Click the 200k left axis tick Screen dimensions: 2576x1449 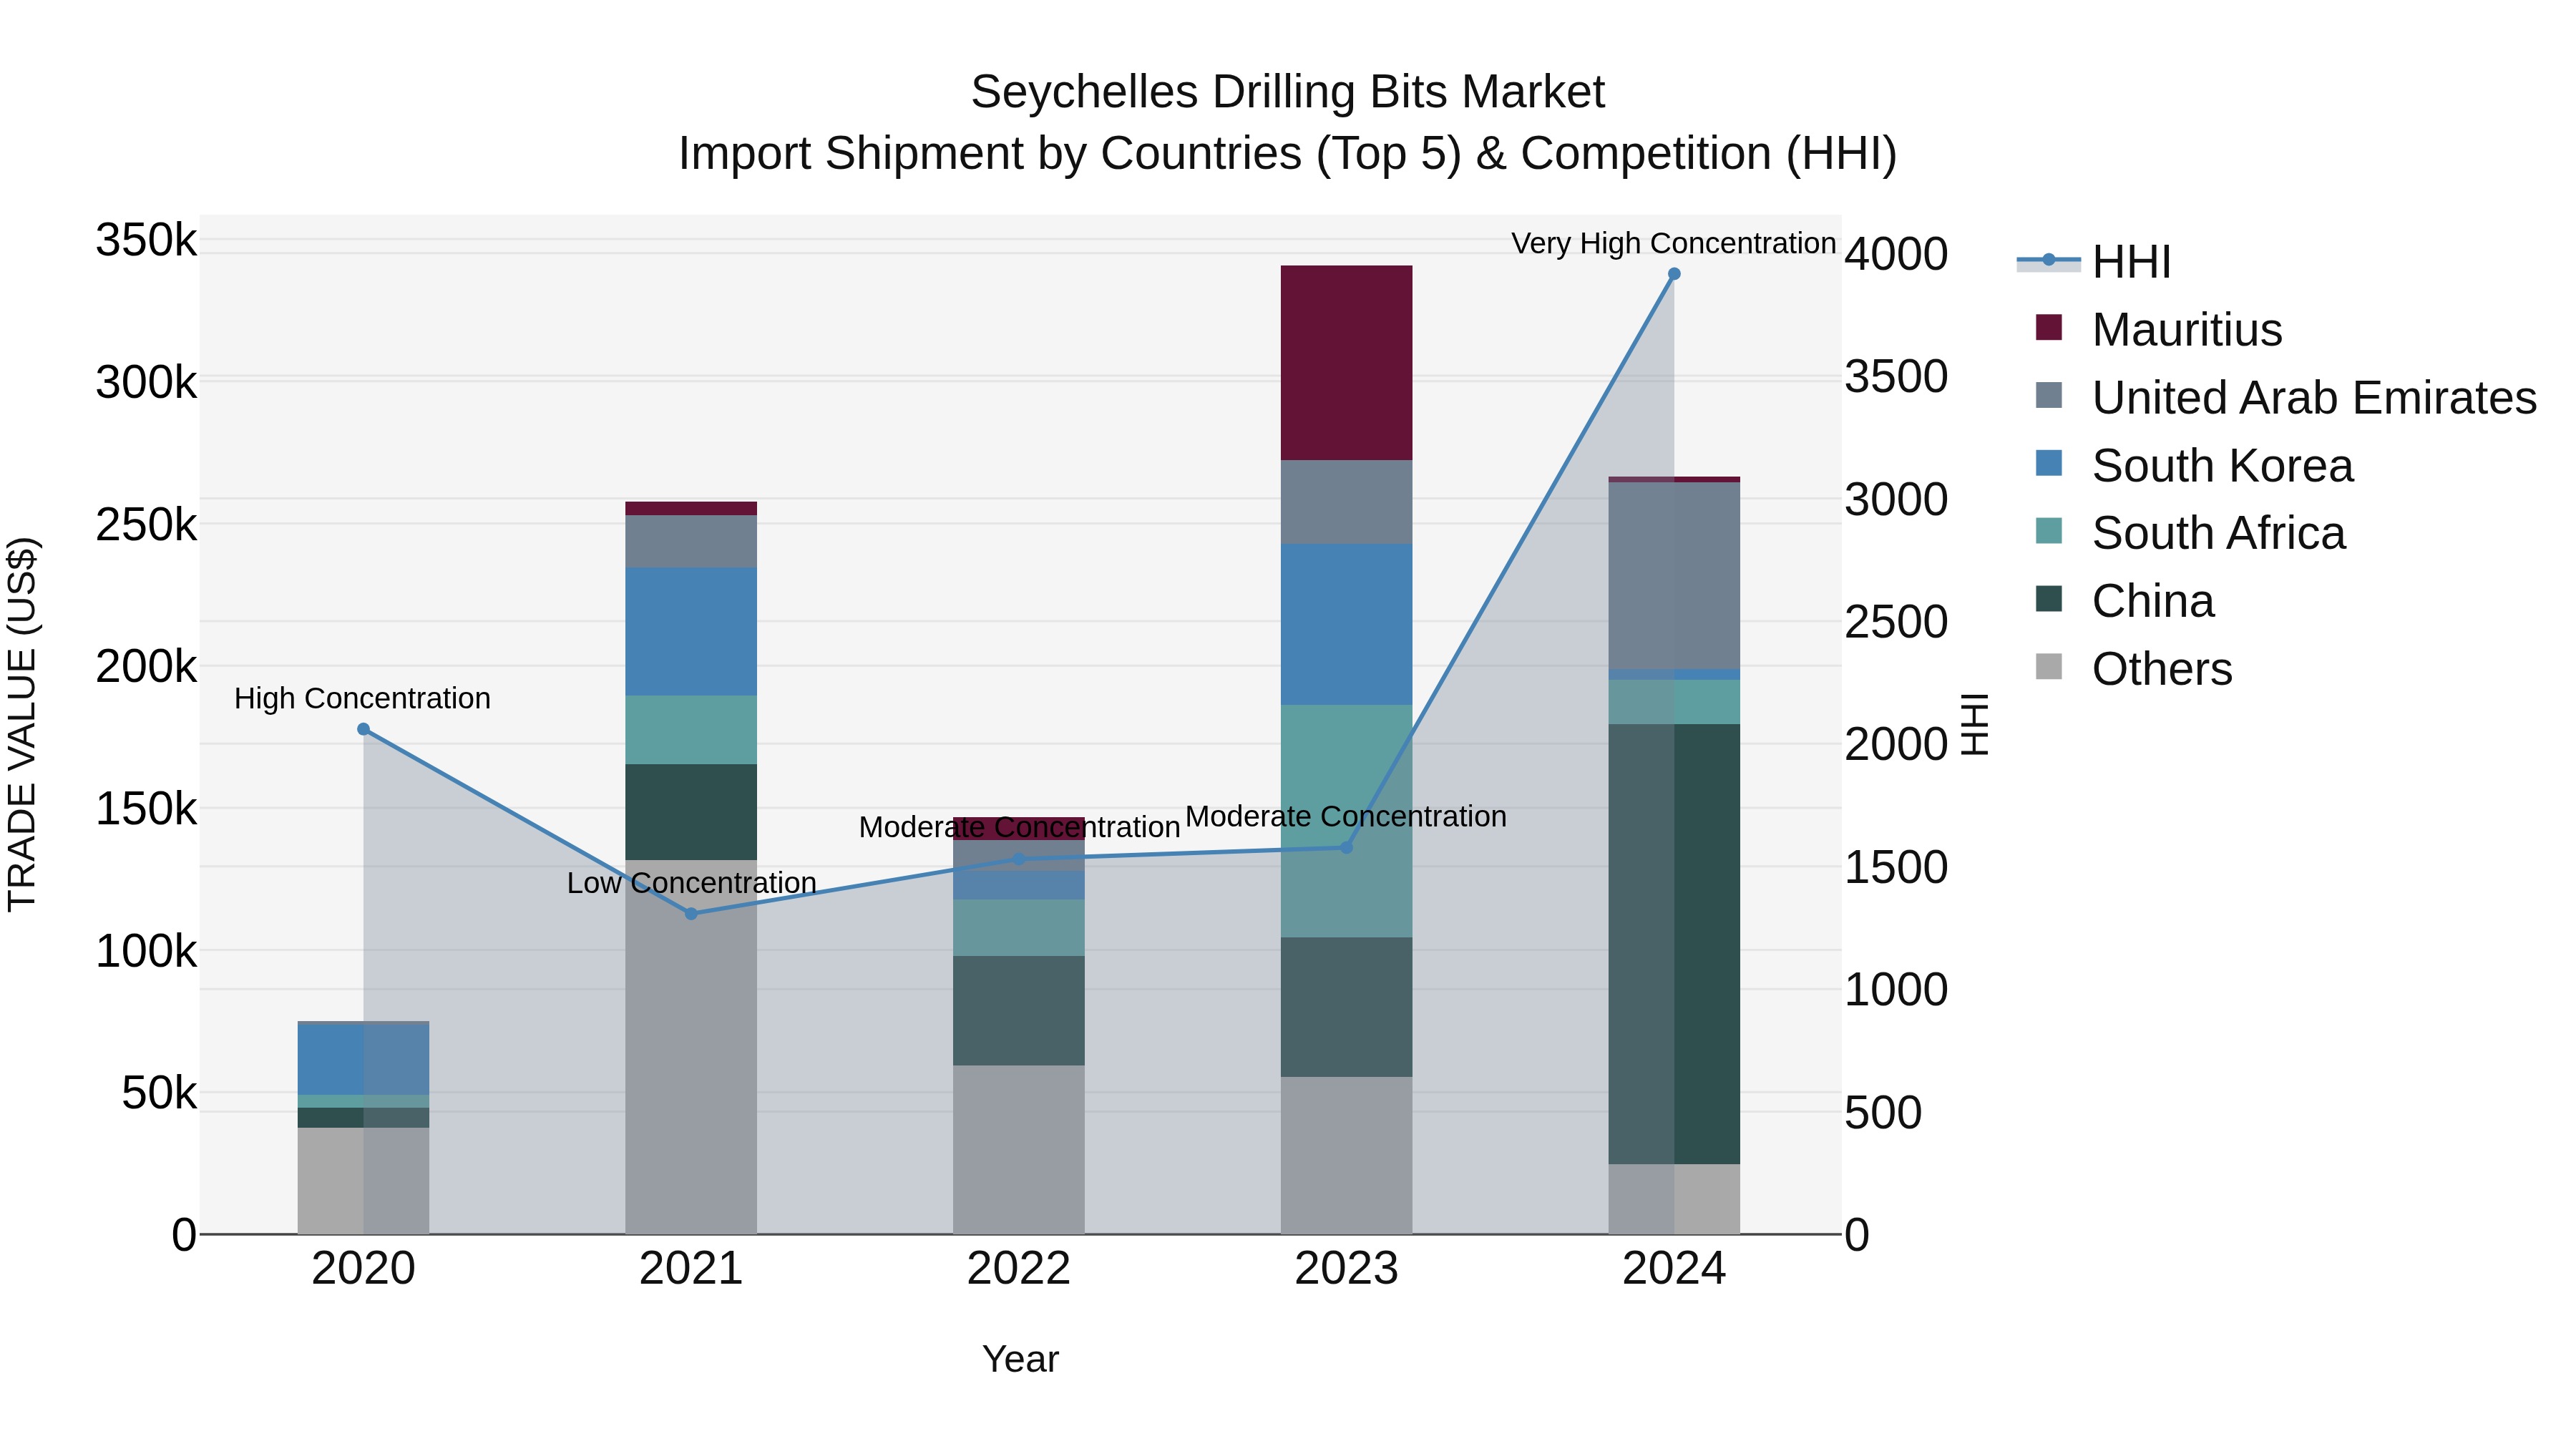(x=147, y=666)
